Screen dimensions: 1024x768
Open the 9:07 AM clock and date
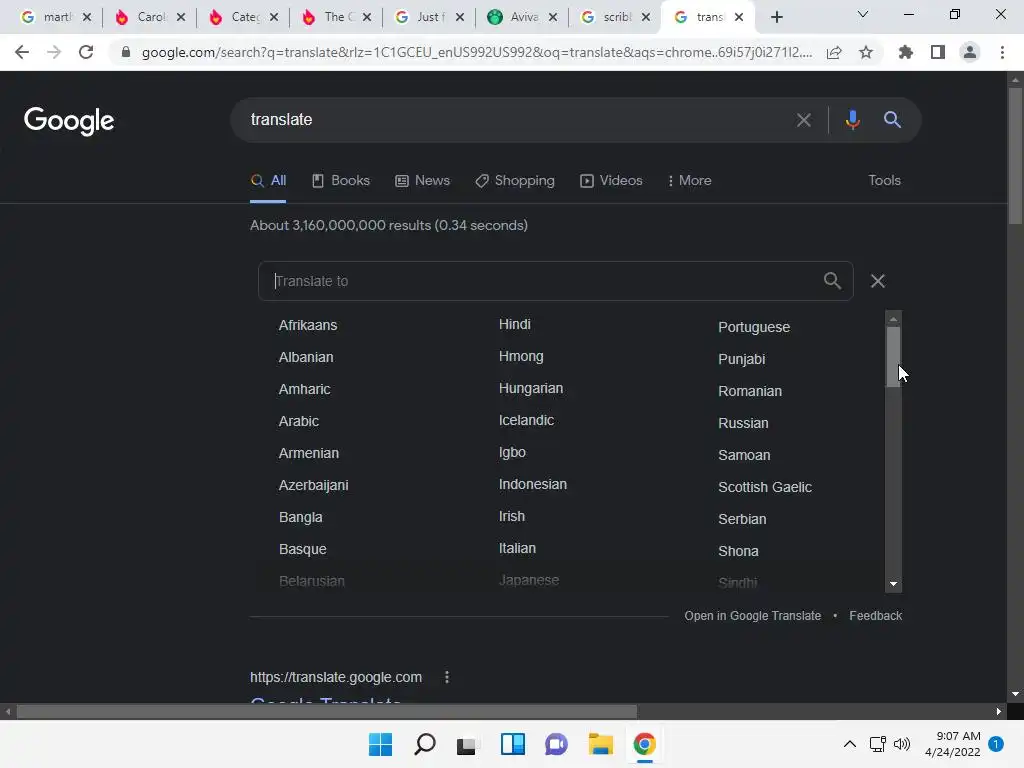953,744
